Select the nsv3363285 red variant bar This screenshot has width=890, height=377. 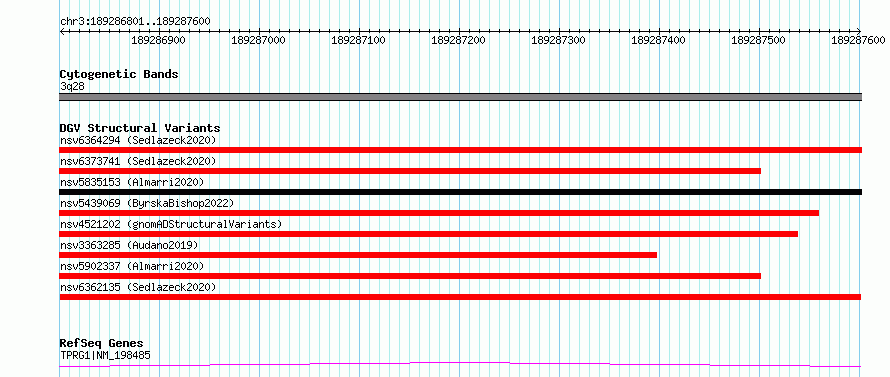pos(358,255)
